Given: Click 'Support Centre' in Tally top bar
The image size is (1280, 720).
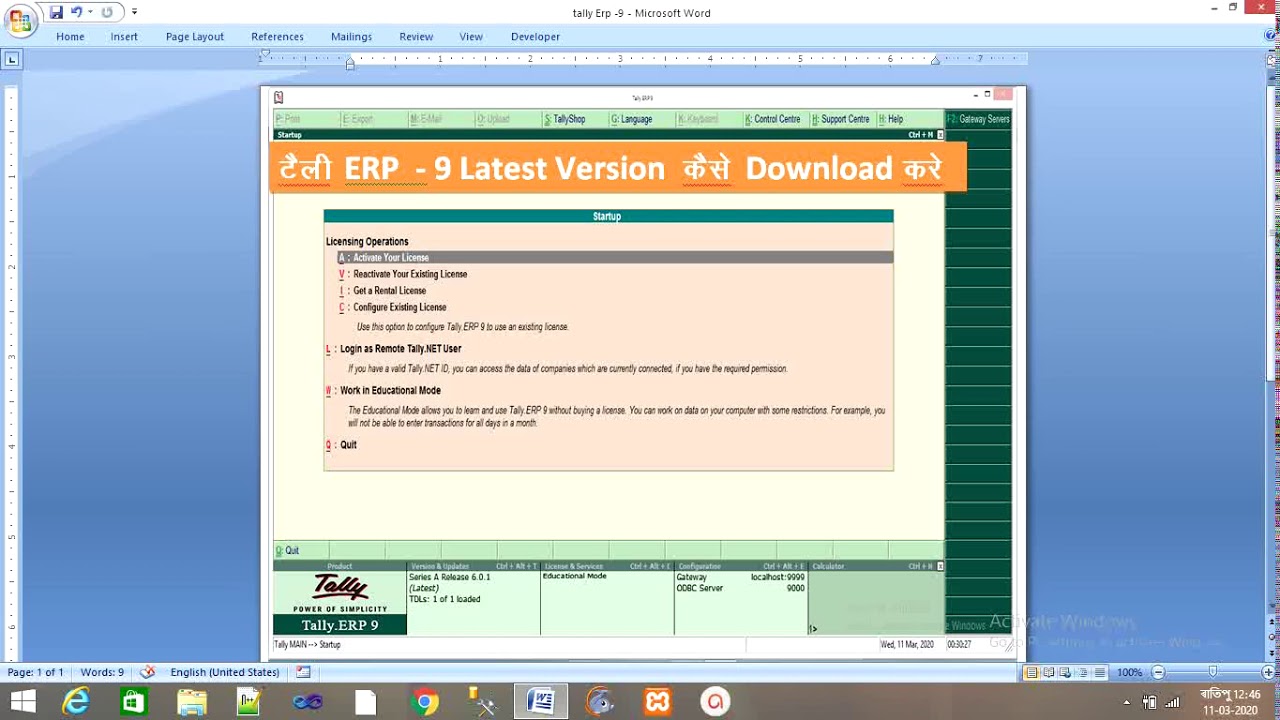Looking at the screenshot, I should pyautogui.click(x=845, y=119).
